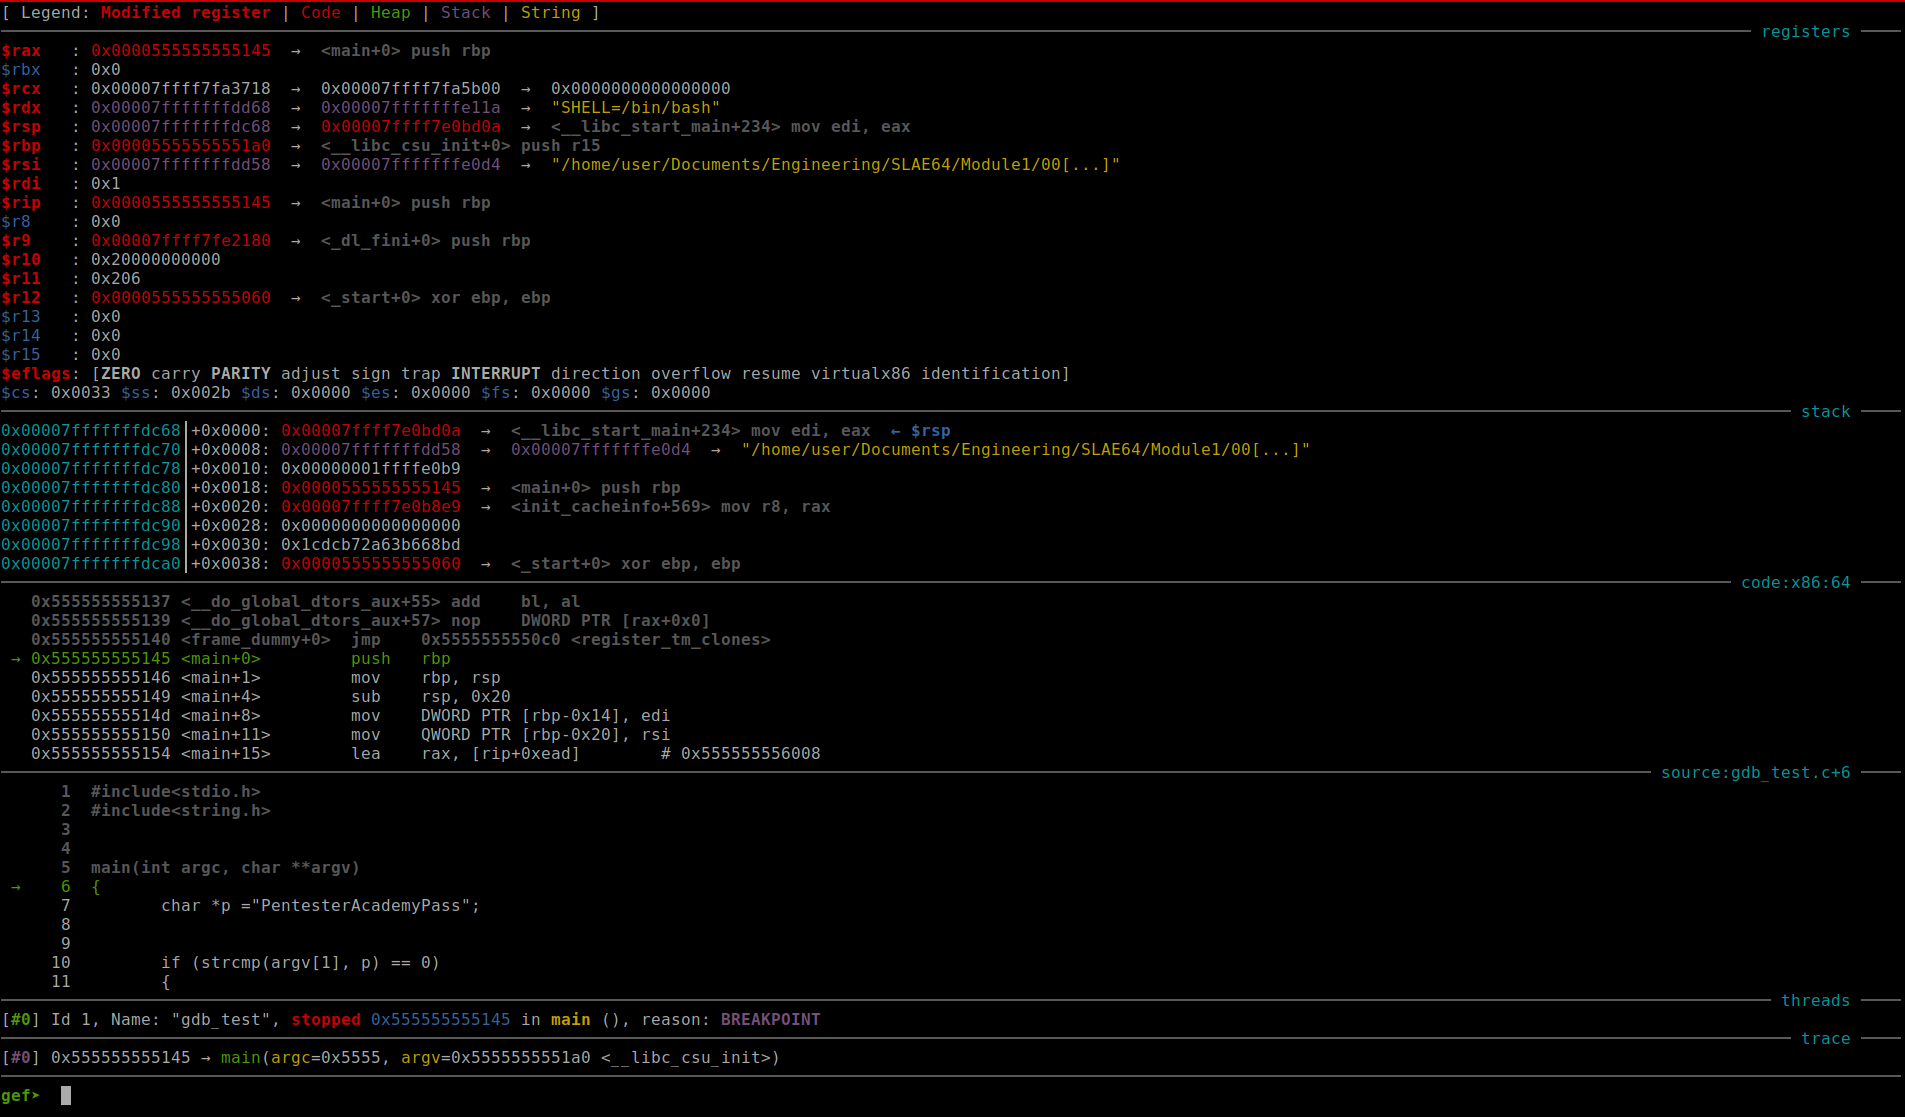Select the "String" legend entry
Image resolution: width=1905 pixels, height=1117 pixels.
click(550, 13)
